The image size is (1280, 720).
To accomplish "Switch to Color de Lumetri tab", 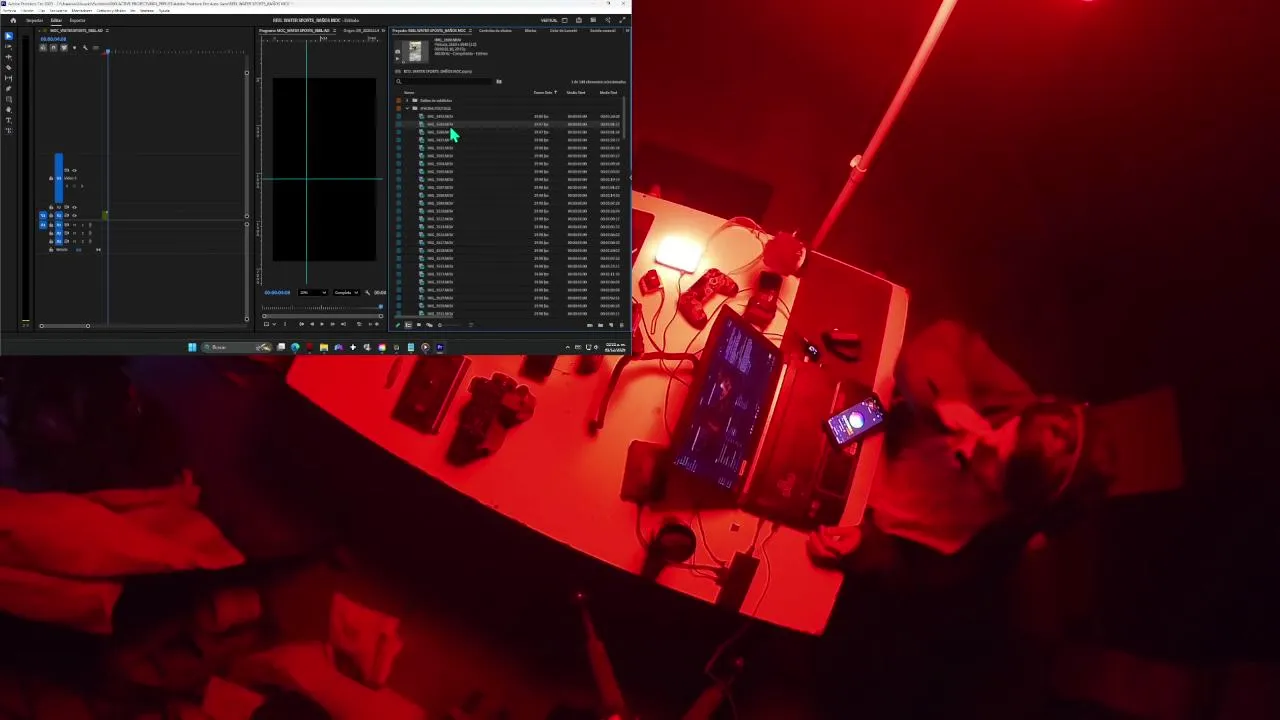I will (564, 30).
